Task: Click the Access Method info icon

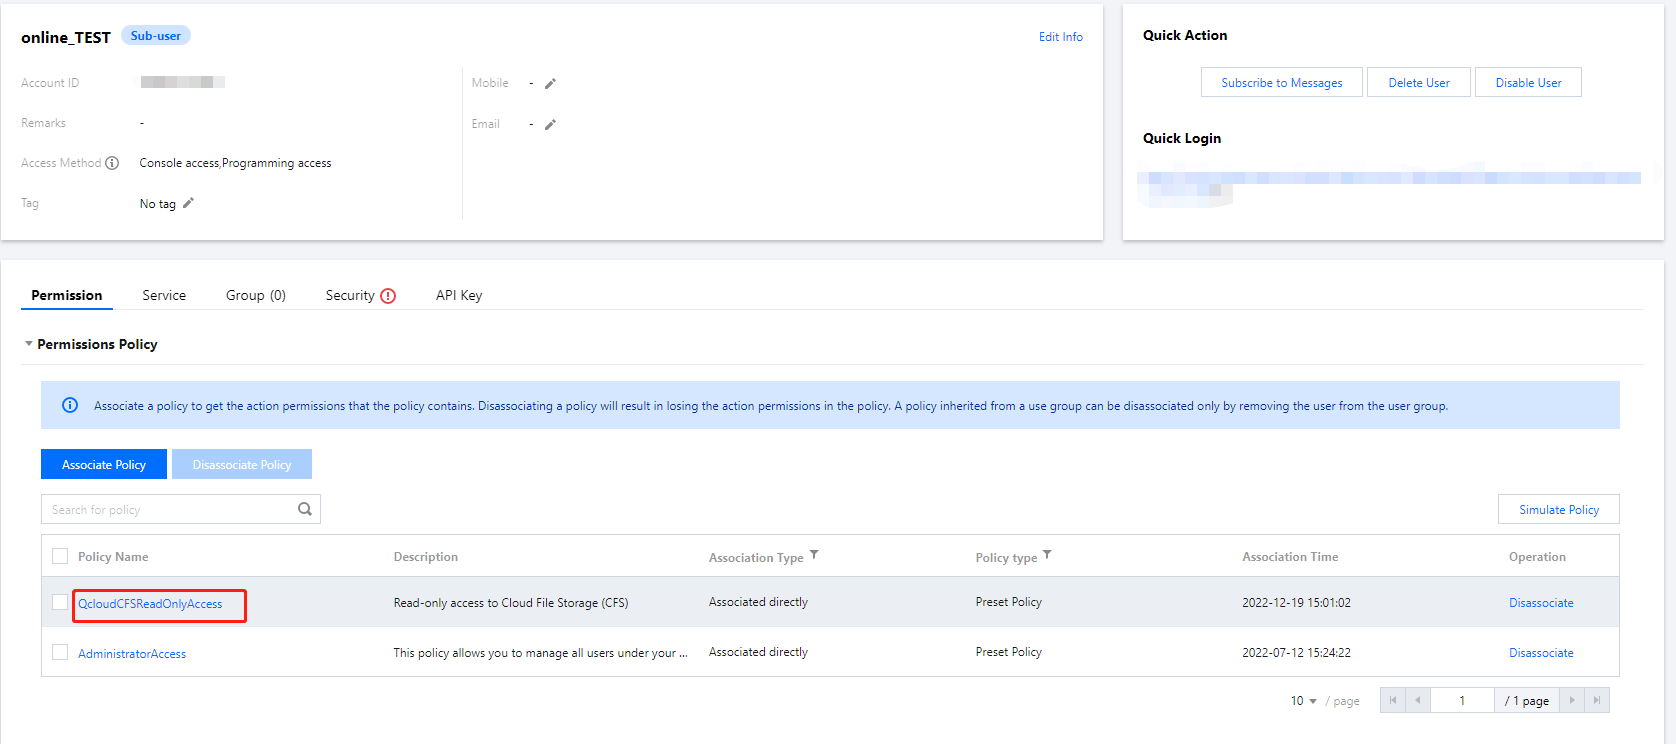Action: (112, 163)
